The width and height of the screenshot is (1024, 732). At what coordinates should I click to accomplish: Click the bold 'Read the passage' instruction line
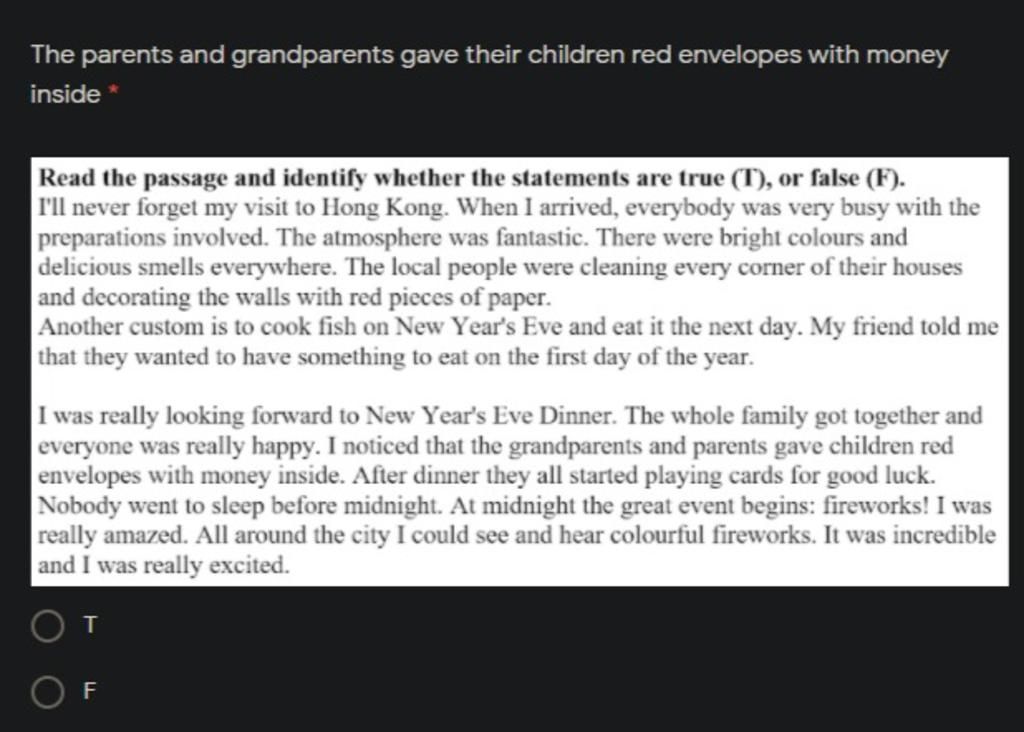pyautogui.click(x=472, y=178)
